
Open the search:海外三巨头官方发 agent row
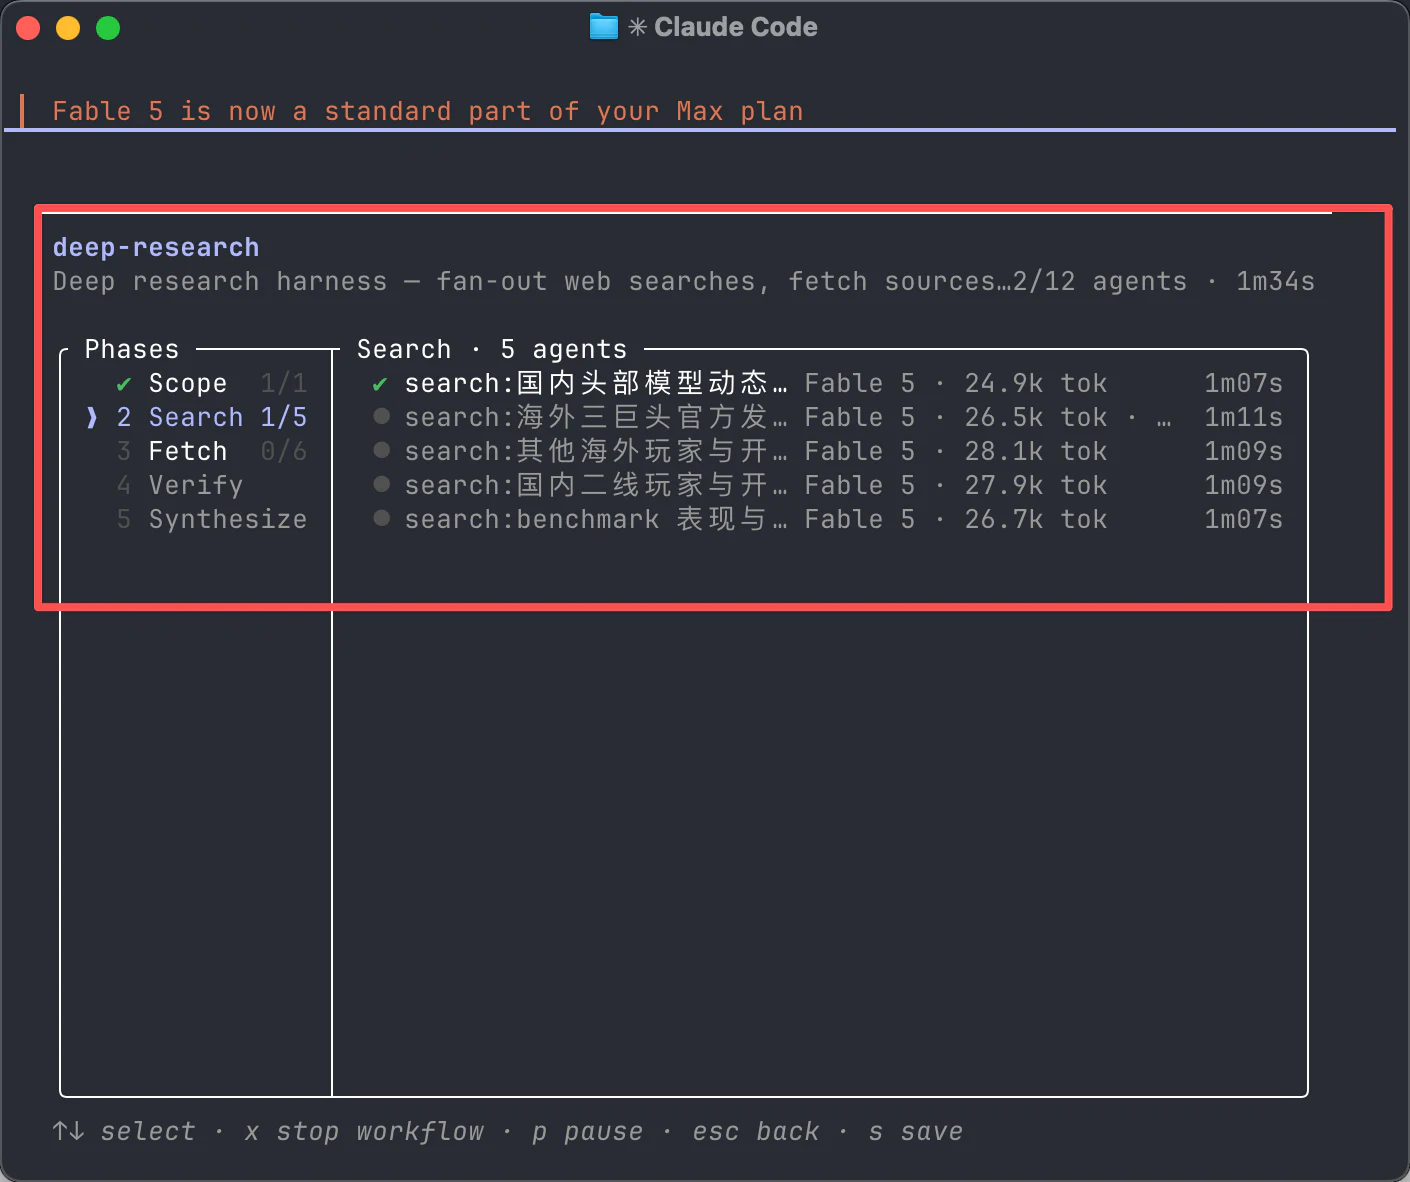click(827, 417)
